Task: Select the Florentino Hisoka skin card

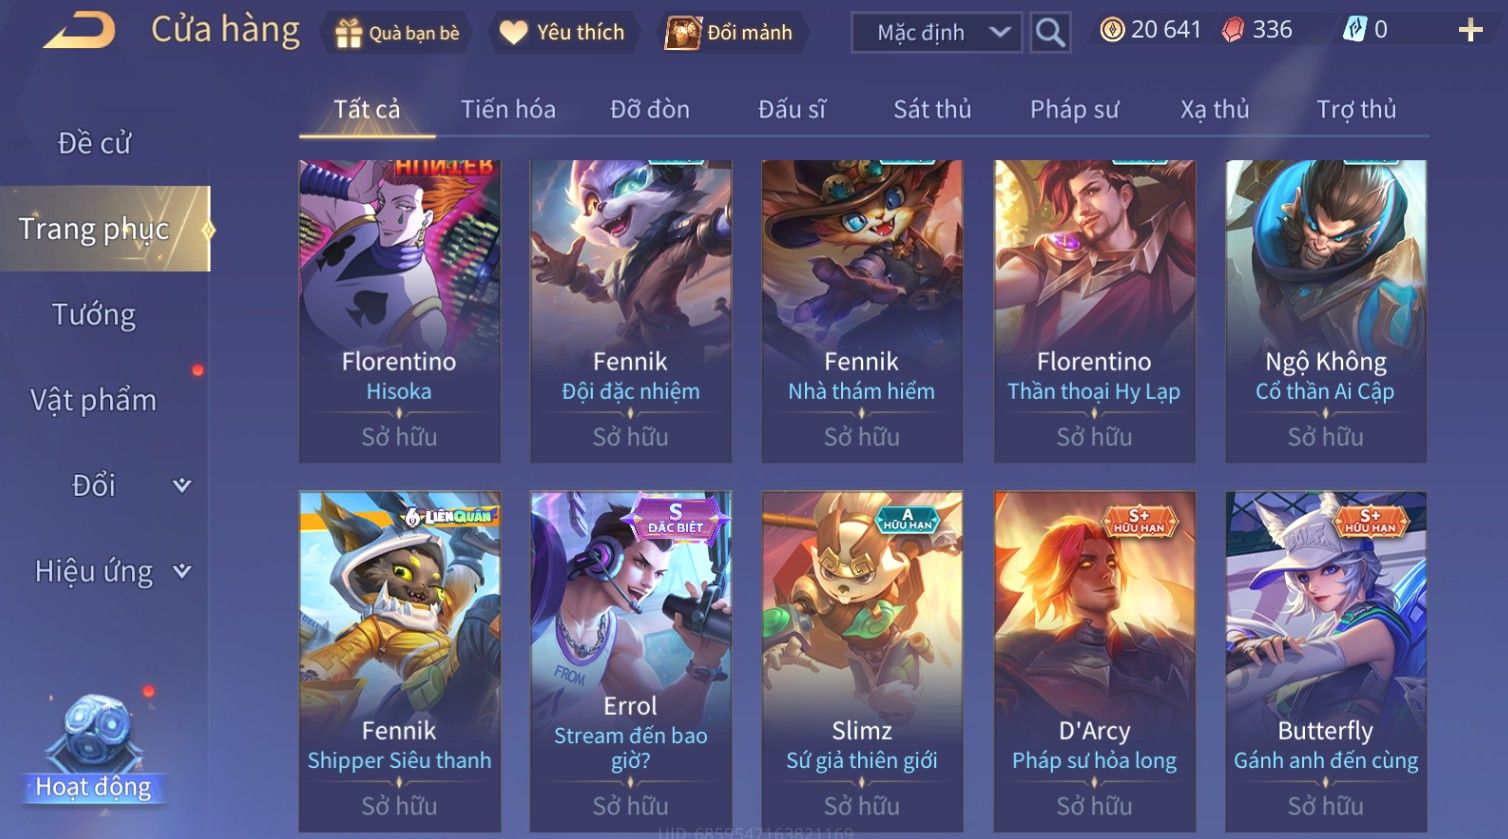Action: pyautogui.click(x=399, y=311)
